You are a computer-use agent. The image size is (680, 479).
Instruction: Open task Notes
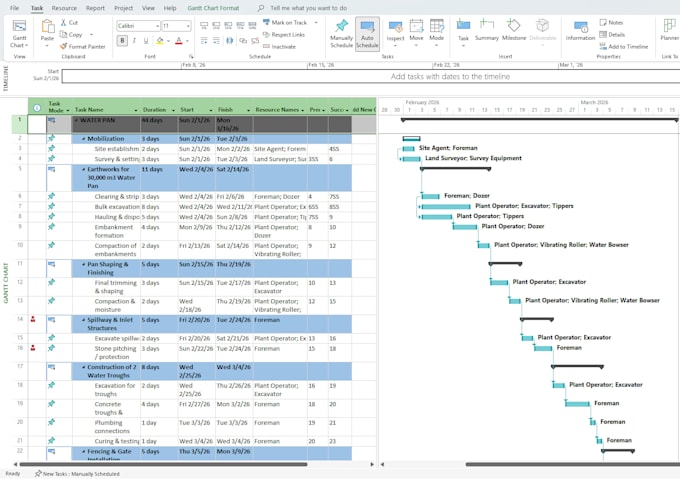click(611, 23)
